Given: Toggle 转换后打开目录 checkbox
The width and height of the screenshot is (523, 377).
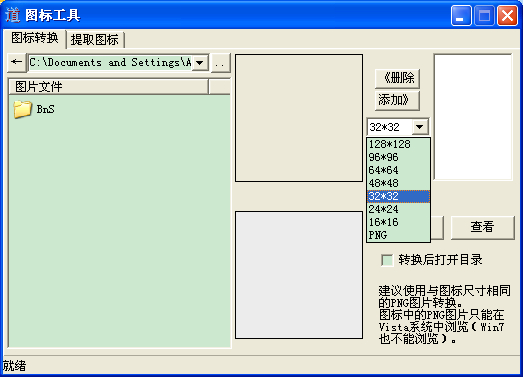Looking at the screenshot, I should [387, 260].
